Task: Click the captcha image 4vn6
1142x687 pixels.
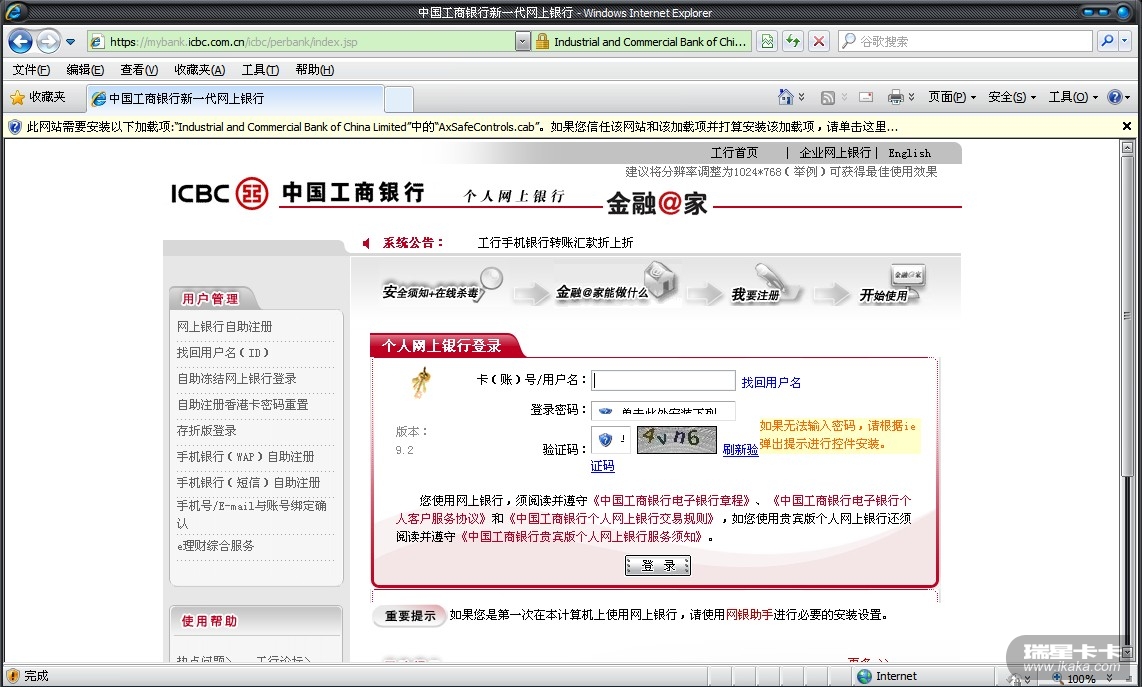Action: point(677,439)
